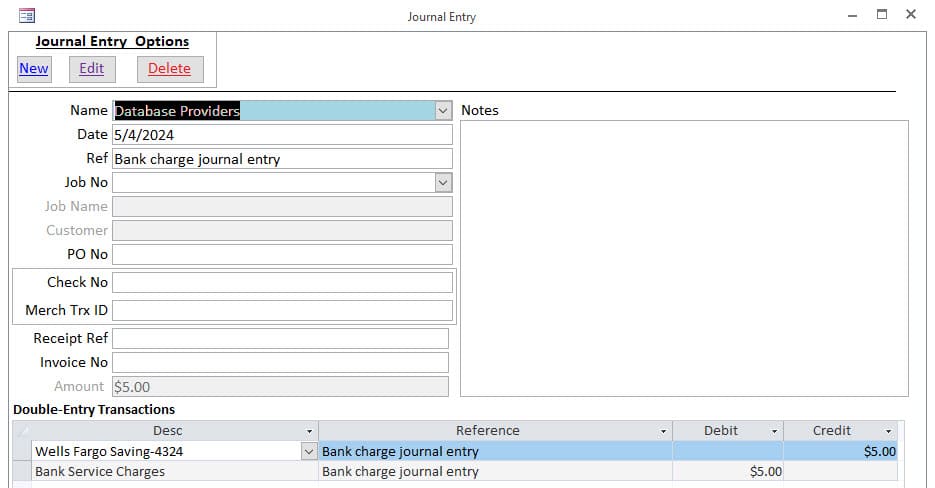
Task: Open the Reference column filter arrow
Action: click(663, 431)
